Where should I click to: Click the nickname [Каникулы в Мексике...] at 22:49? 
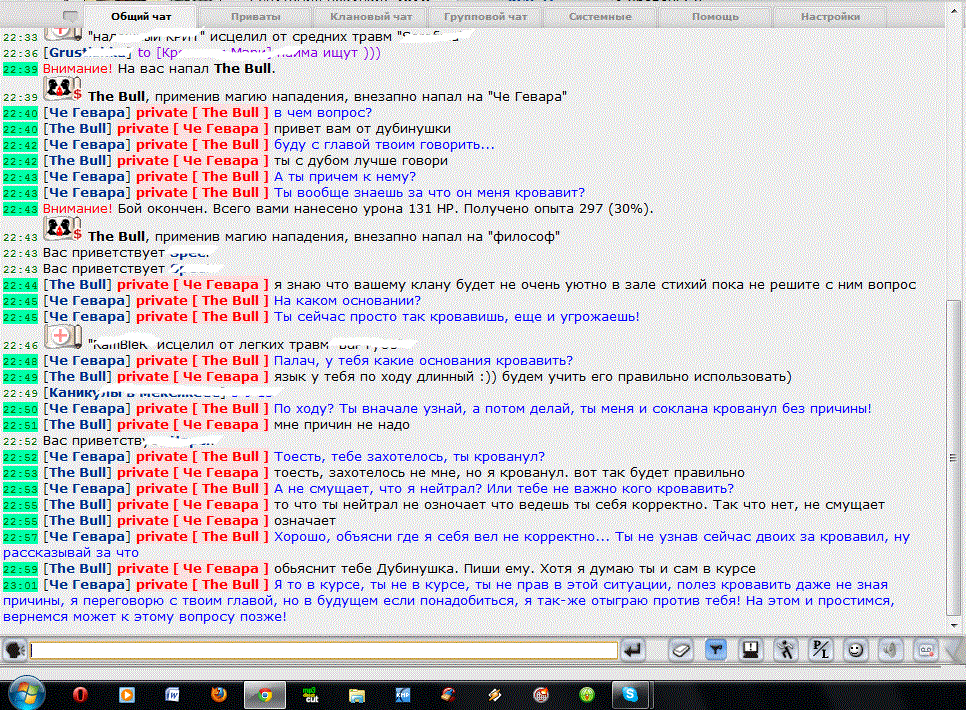pos(135,393)
